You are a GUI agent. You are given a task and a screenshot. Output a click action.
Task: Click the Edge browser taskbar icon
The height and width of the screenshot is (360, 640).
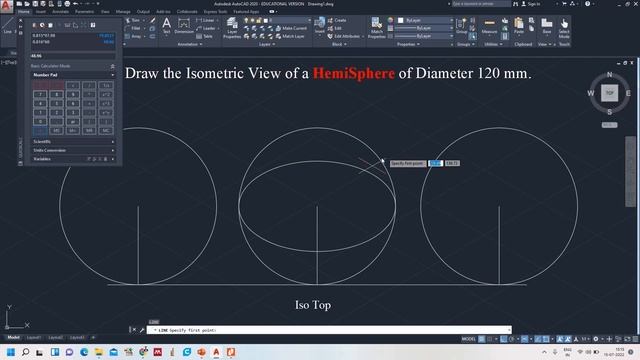[x=84, y=352]
